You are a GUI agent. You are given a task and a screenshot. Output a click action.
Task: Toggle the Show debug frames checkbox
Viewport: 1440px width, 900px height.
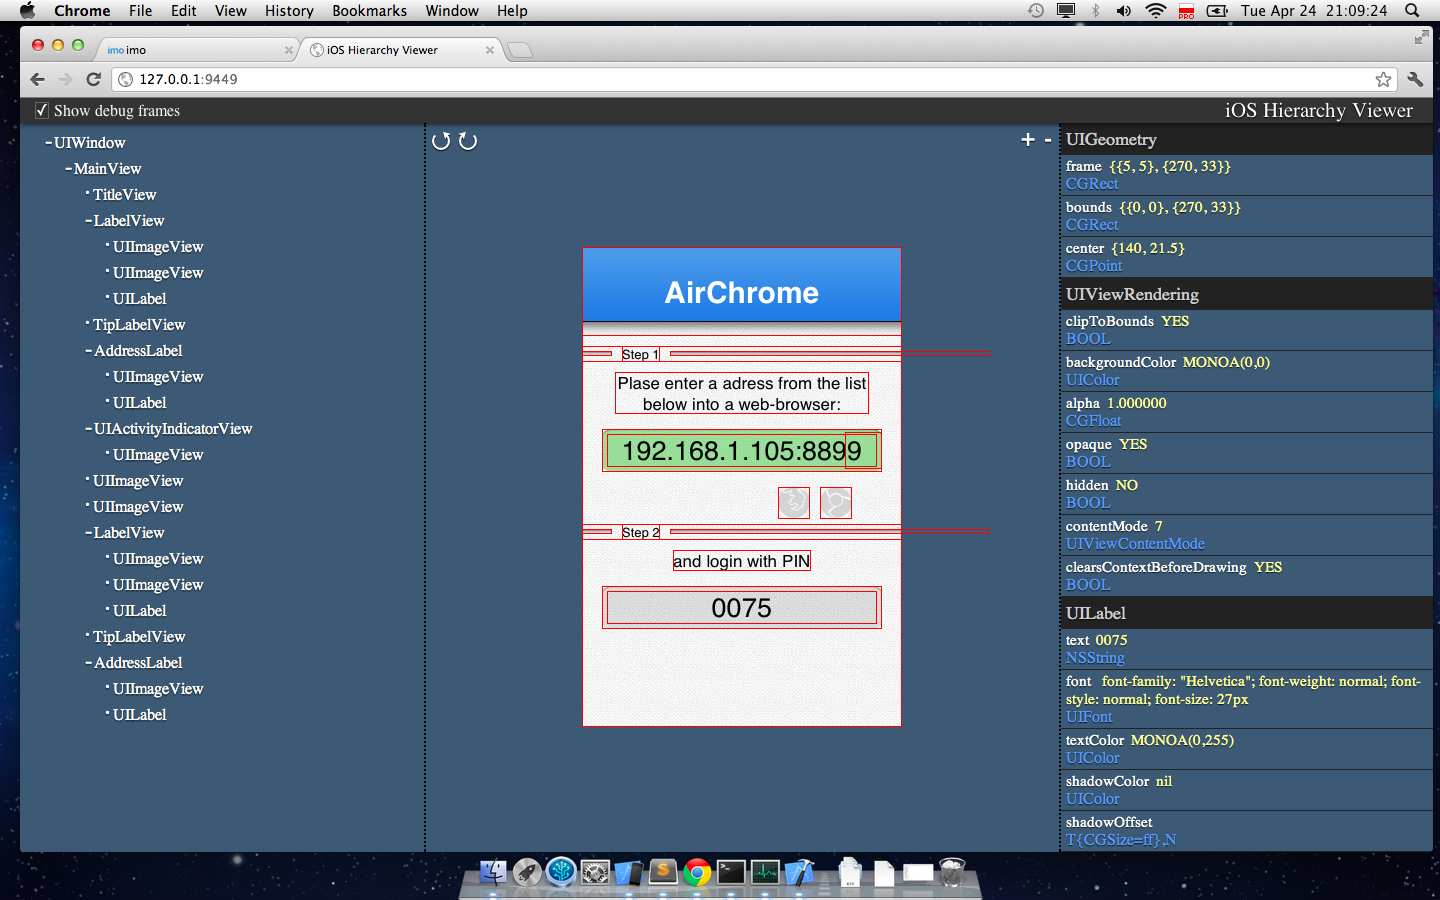42,110
